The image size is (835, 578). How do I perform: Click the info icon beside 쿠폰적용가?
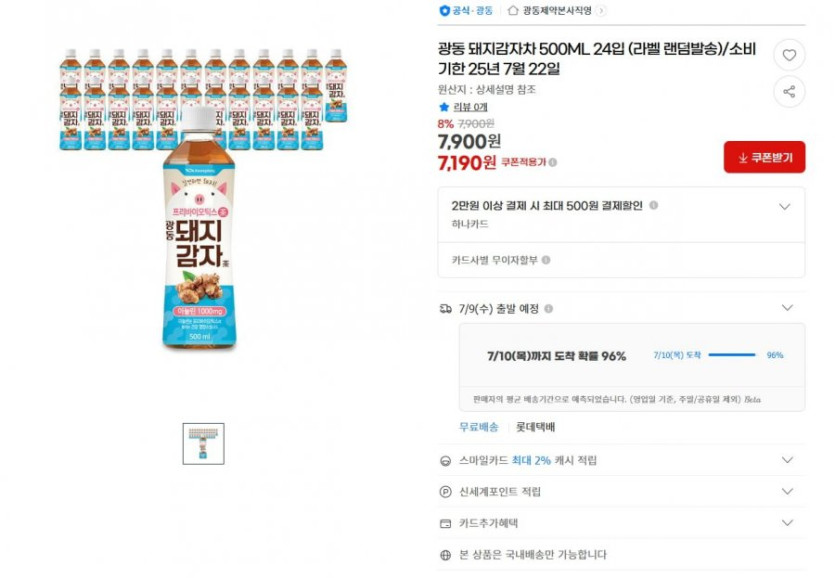coord(553,162)
